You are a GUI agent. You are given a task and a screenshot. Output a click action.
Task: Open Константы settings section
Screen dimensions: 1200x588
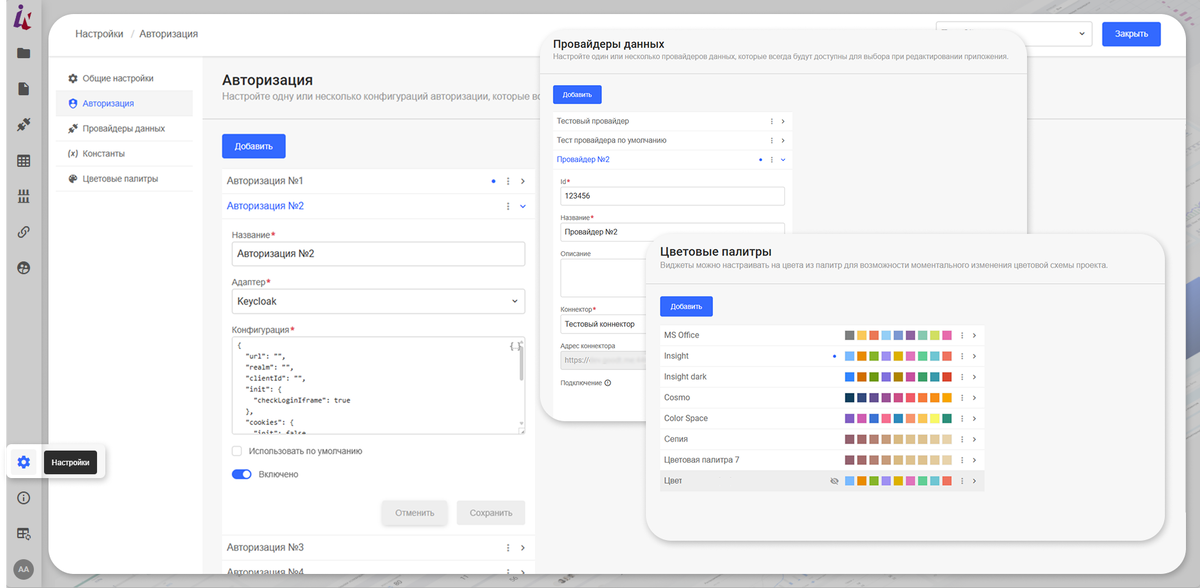tap(124, 154)
